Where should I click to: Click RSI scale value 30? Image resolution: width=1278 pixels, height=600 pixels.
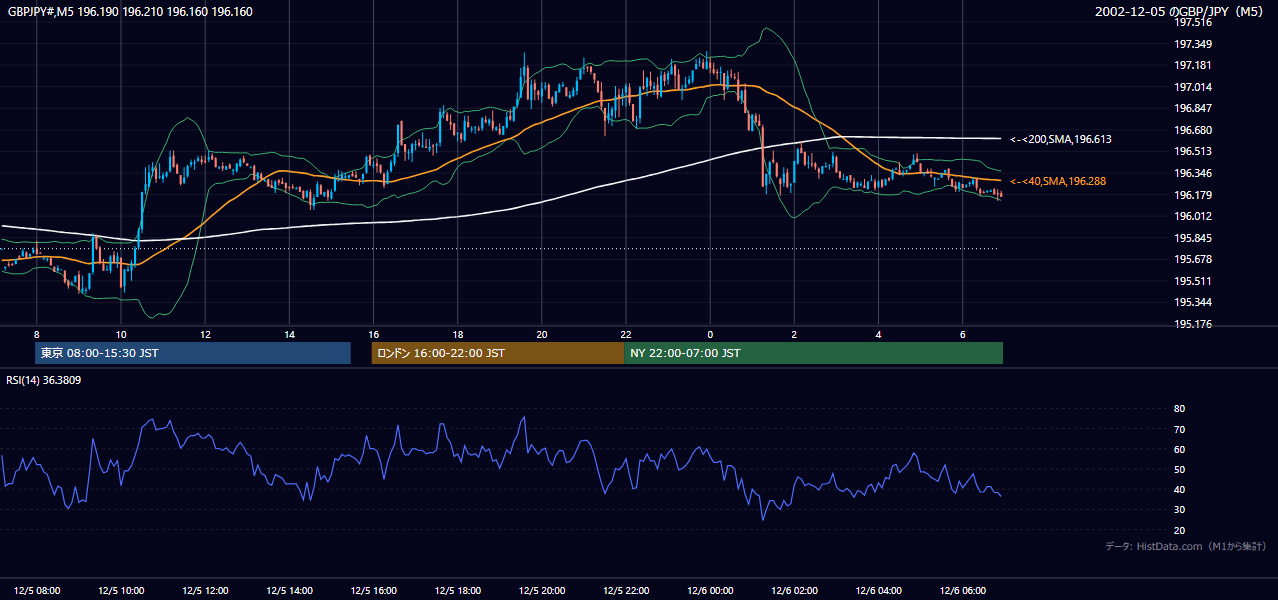(x=1179, y=510)
